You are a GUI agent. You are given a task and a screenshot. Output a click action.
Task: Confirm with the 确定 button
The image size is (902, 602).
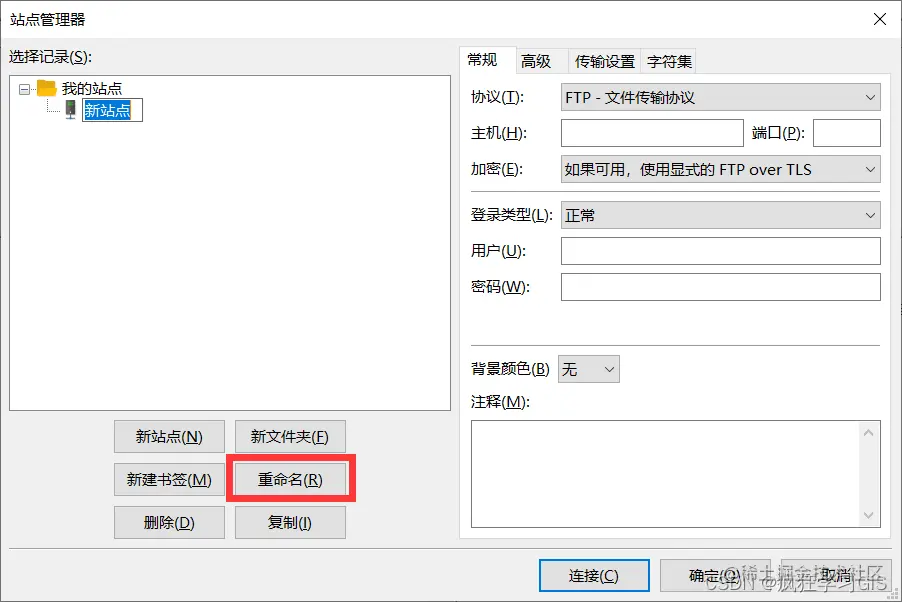[715, 576]
